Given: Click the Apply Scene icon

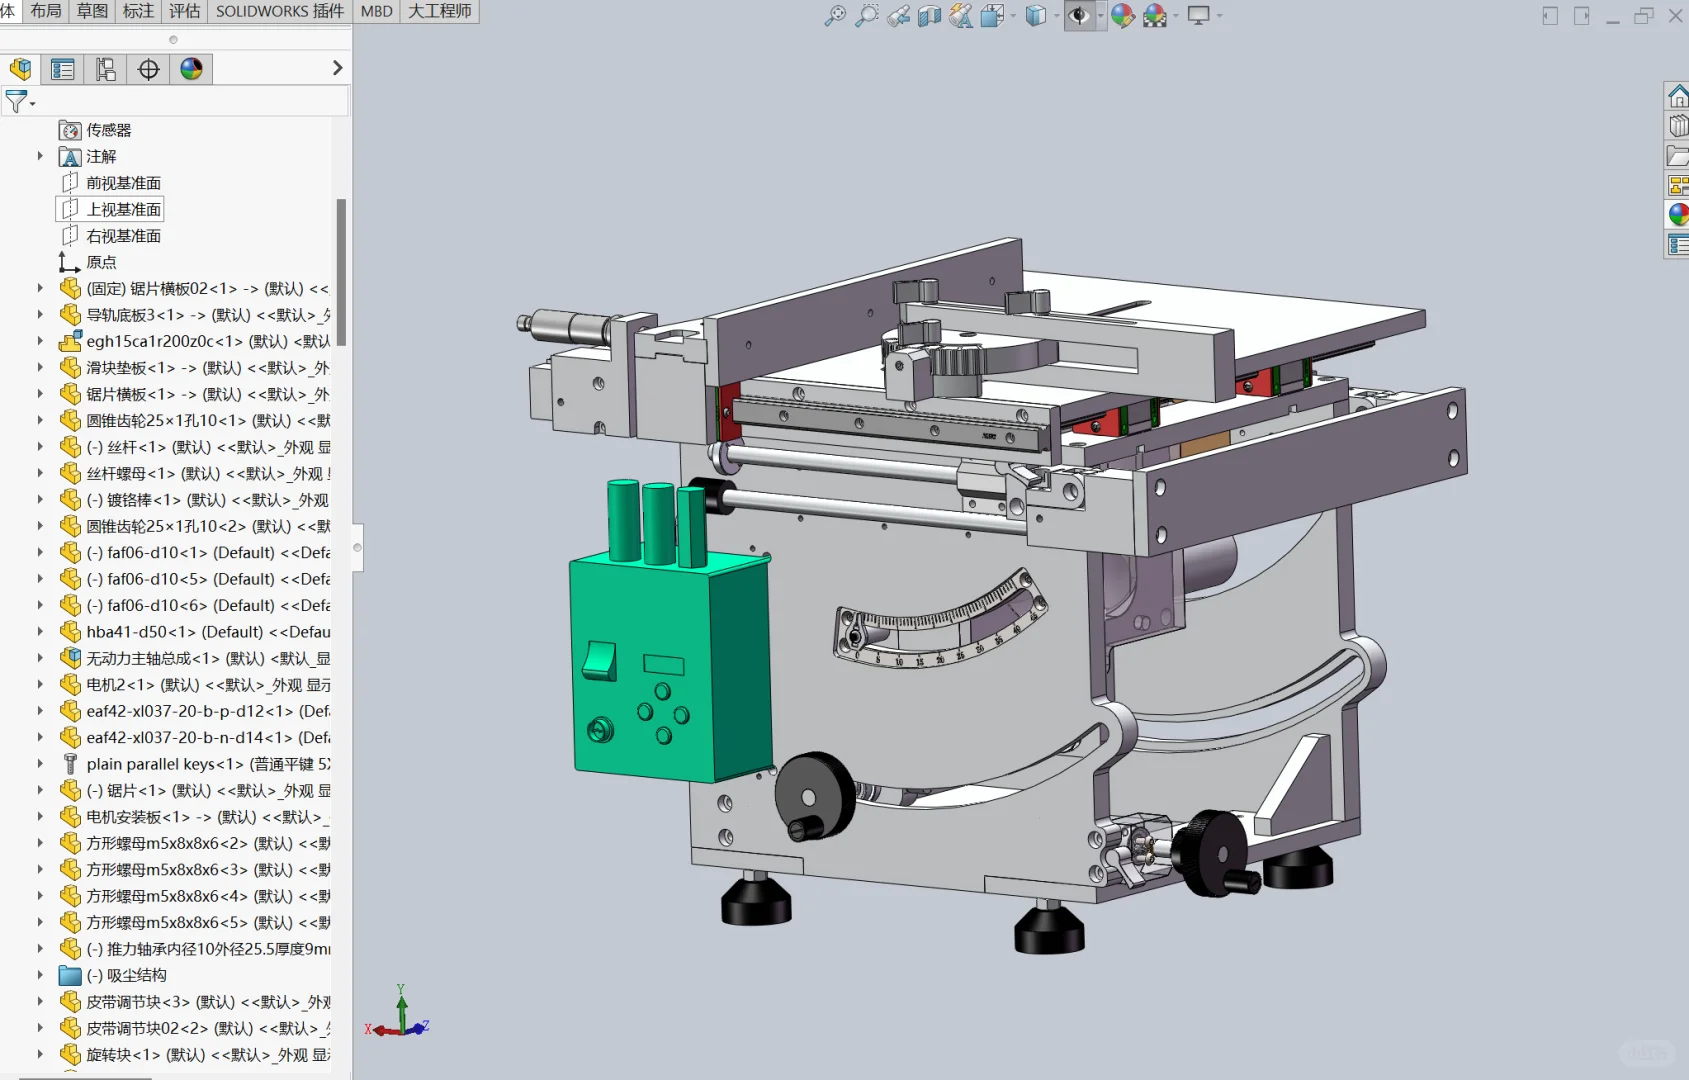Looking at the screenshot, I should [x=1155, y=16].
